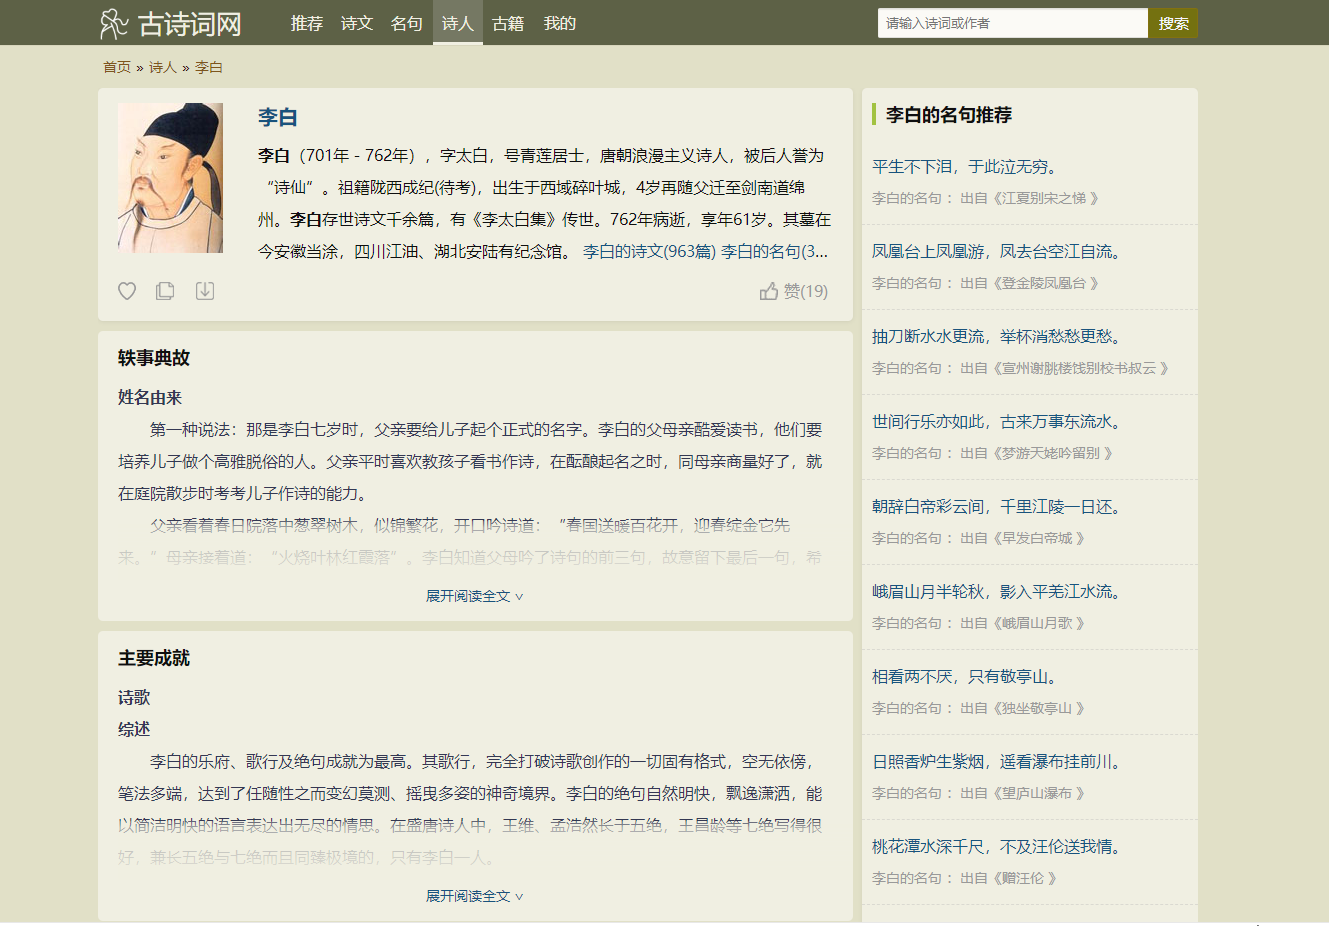This screenshot has width=1329, height=926.
Task: Expand 展开阅读全文 under 轶事典故
Action: click(475, 596)
